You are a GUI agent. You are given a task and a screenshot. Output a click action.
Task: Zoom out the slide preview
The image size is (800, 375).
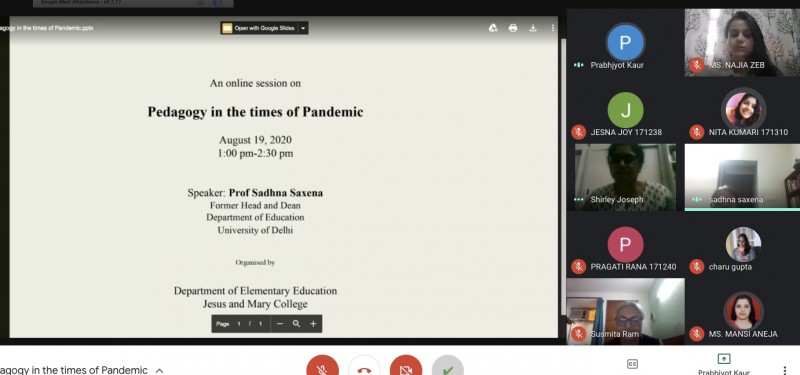coord(280,323)
